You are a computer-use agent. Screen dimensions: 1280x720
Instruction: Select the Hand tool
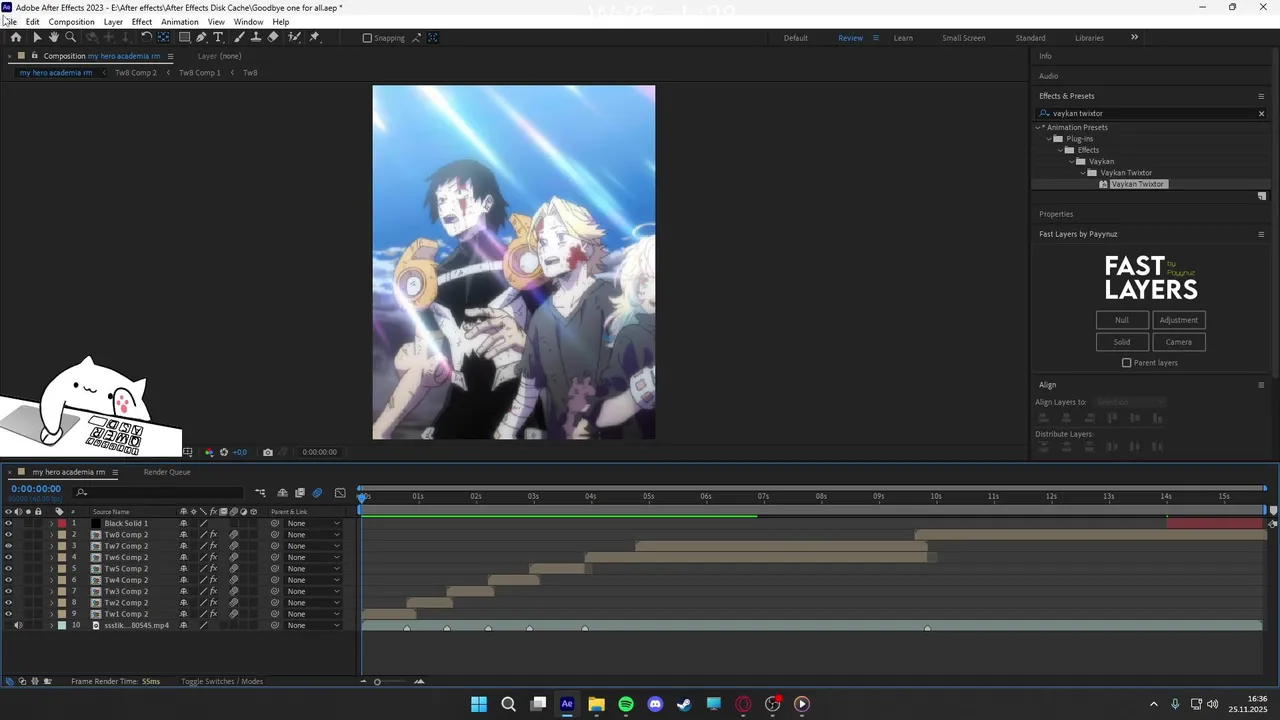53,37
